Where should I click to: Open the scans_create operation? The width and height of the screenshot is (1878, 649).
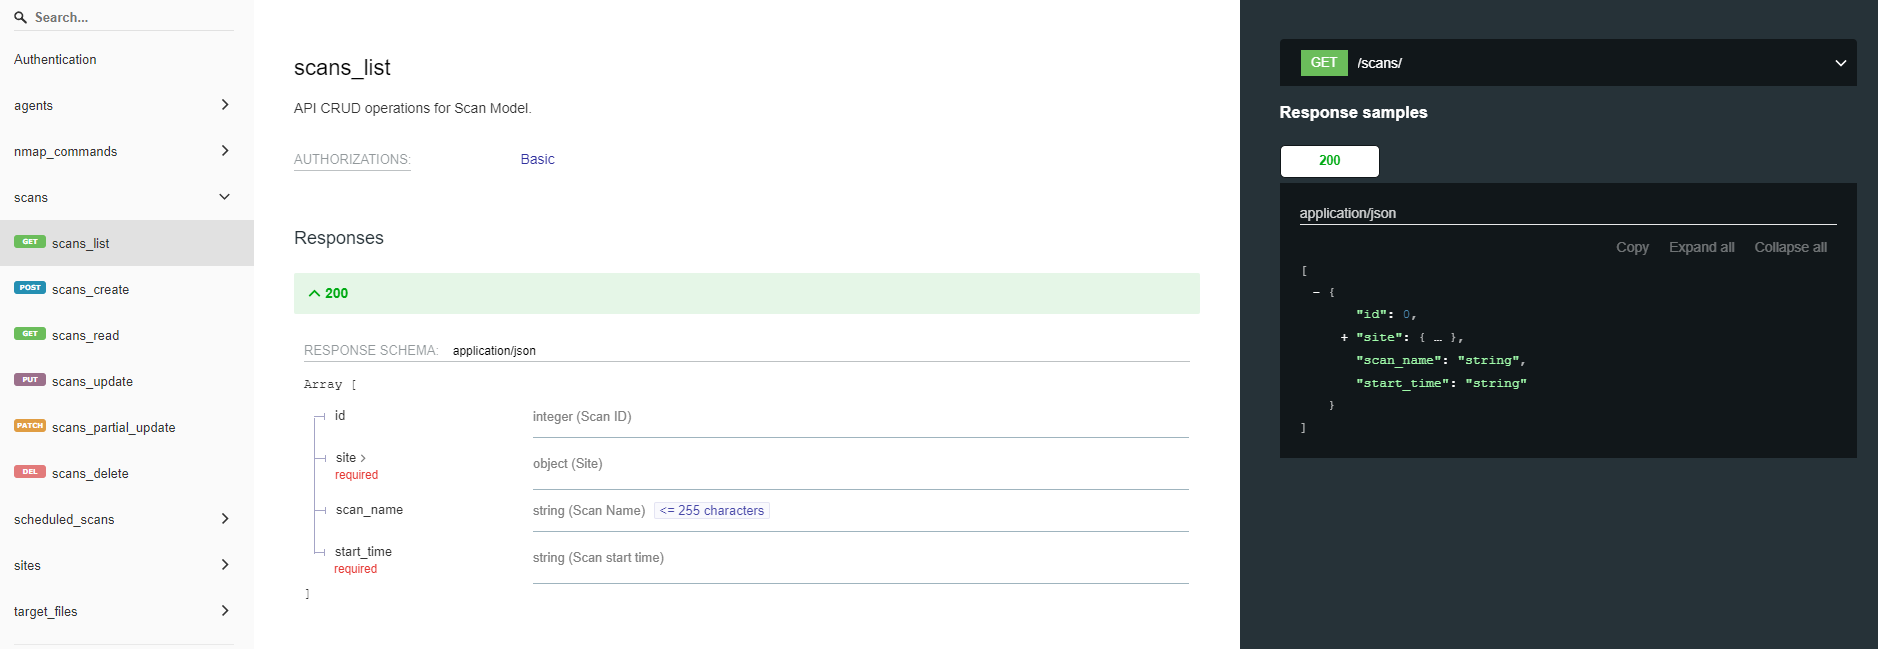pyautogui.click(x=127, y=289)
